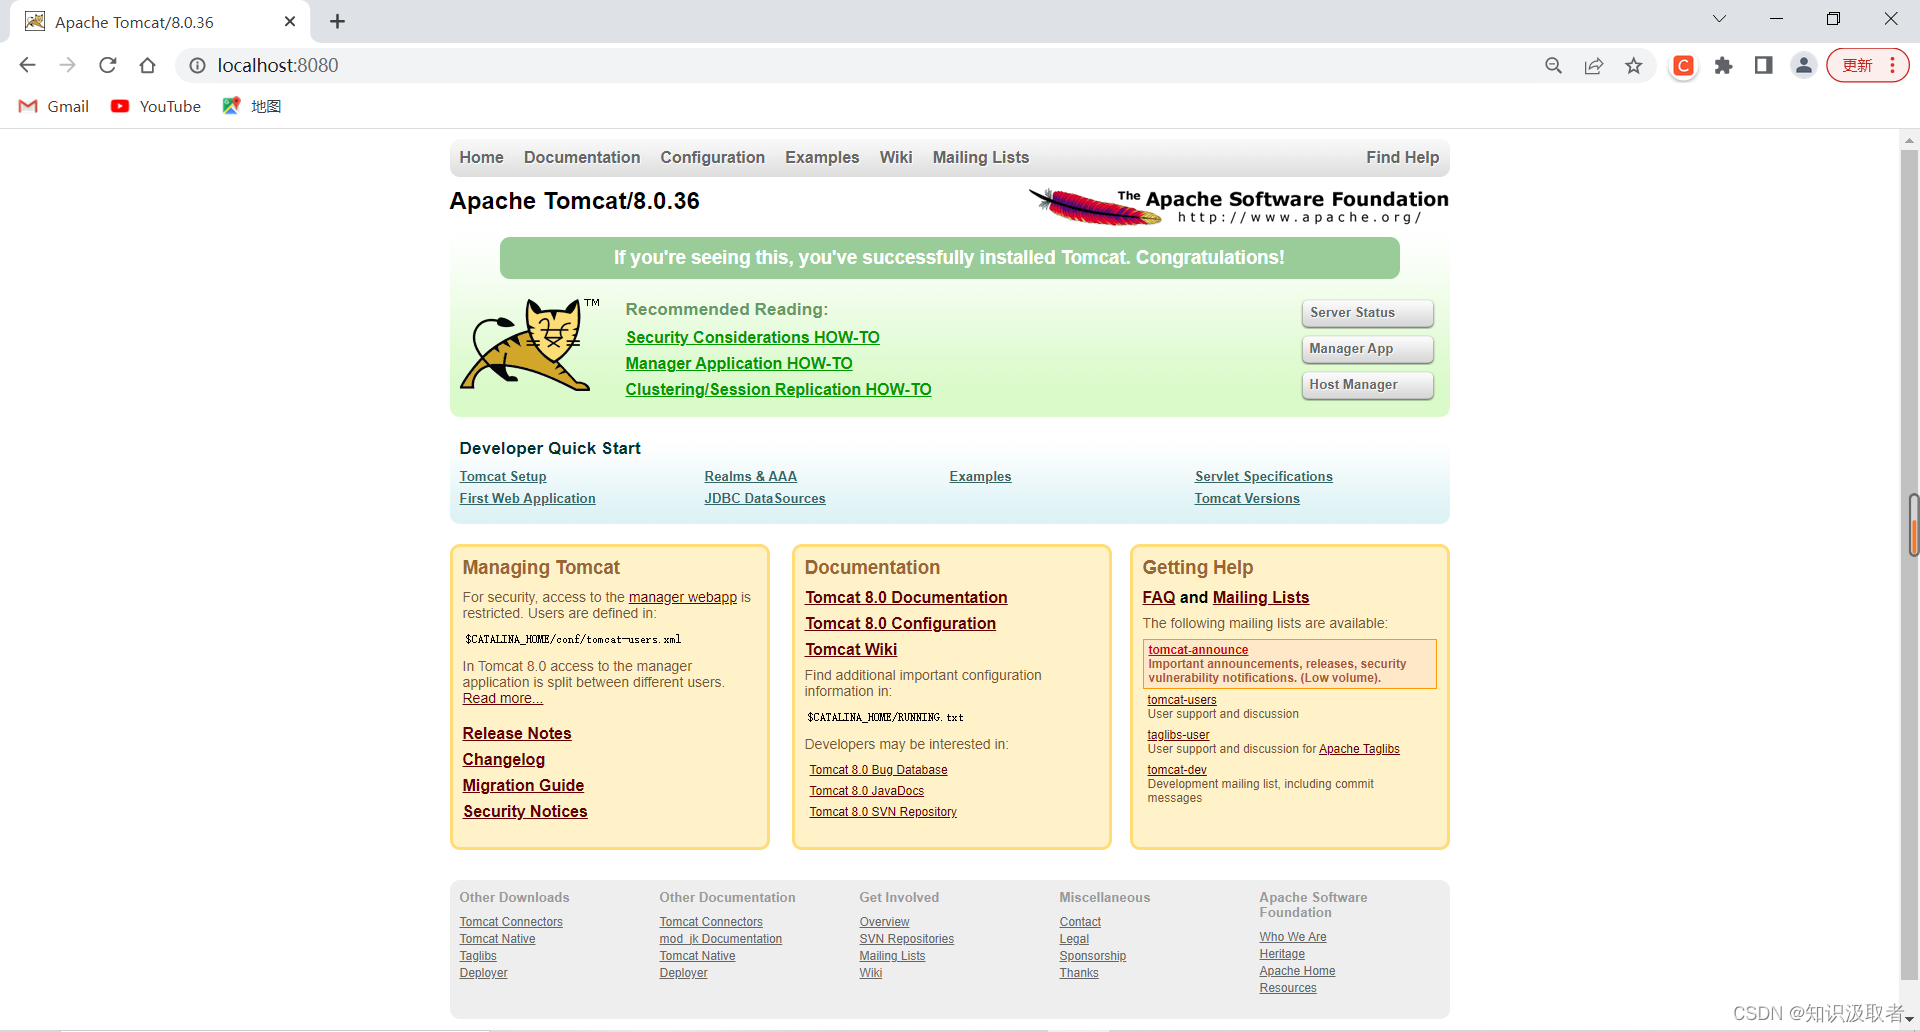
Task: Open the Find Help navigation item
Action: [1402, 157]
